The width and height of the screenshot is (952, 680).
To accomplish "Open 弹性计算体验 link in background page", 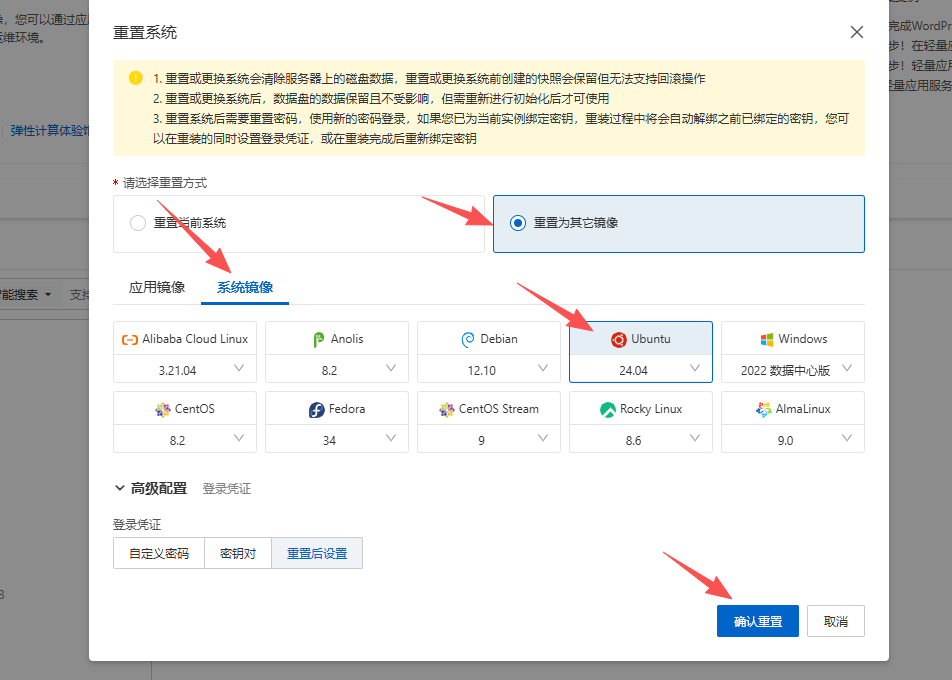I will pos(50,131).
